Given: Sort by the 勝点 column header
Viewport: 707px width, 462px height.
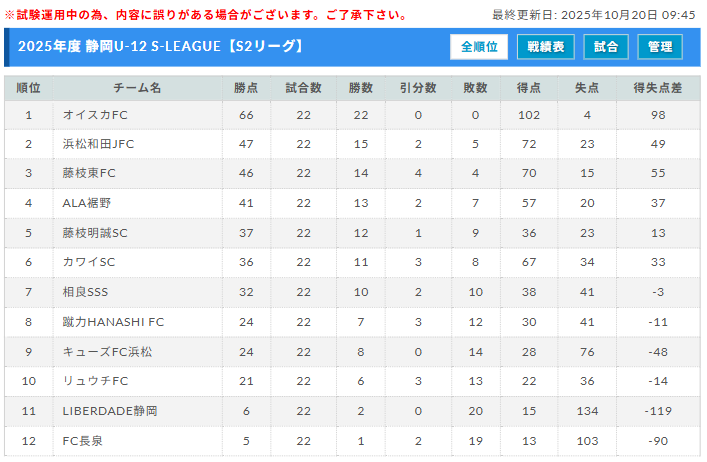Looking at the screenshot, I should (246, 88).
